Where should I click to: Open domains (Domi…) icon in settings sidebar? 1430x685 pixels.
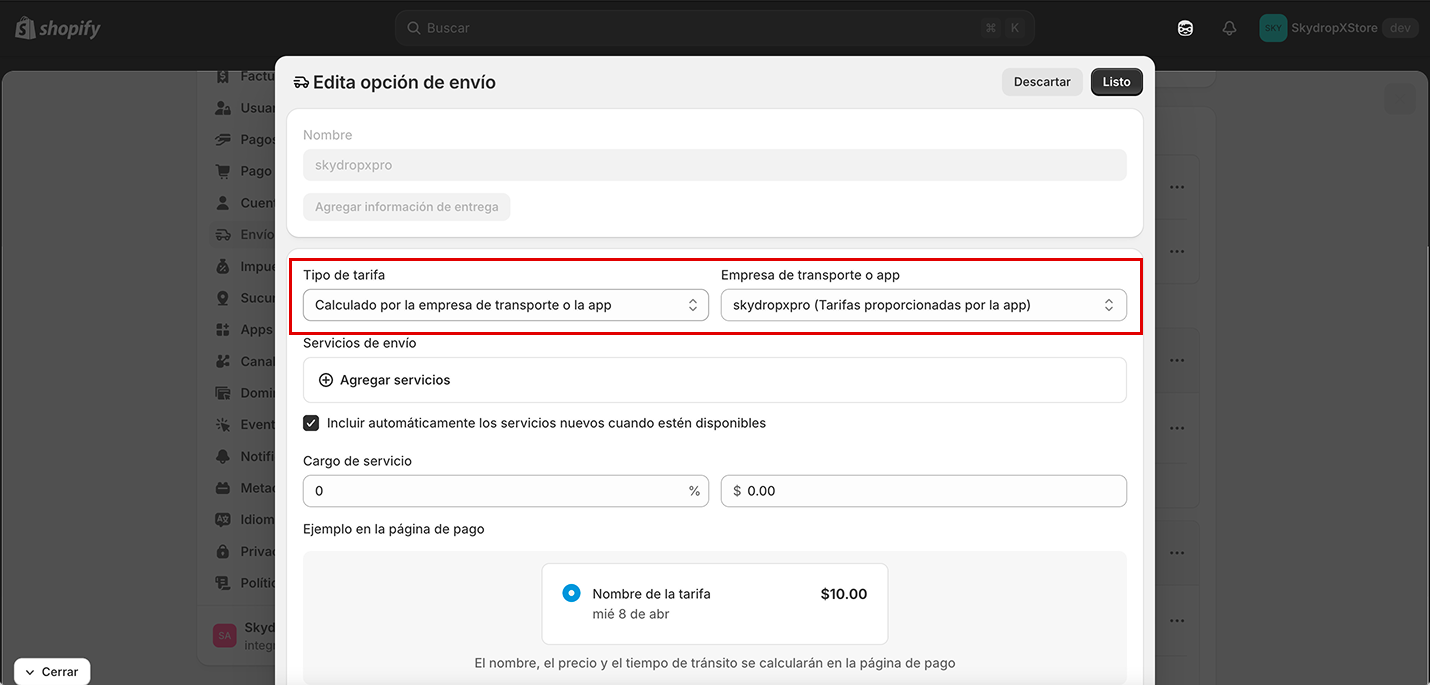[x=222, y=393]
